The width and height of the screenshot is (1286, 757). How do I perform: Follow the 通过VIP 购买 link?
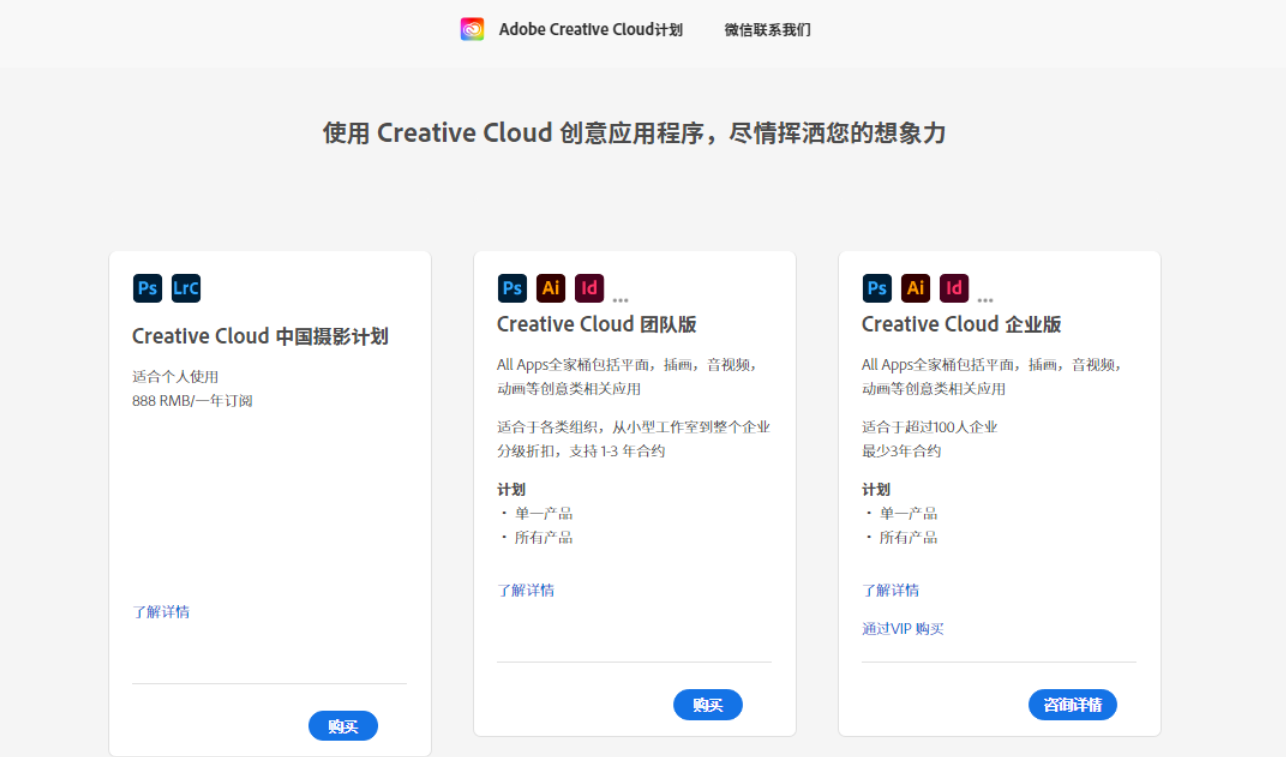[903, 629]
